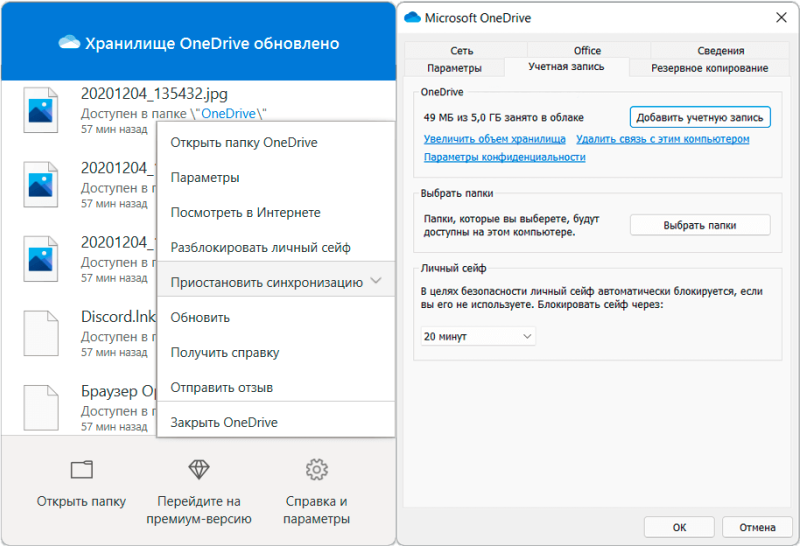Screen dimensions: 800x546
Task: Expand the Приостановить синхронизацию chevron
Action: coord(376,281)
